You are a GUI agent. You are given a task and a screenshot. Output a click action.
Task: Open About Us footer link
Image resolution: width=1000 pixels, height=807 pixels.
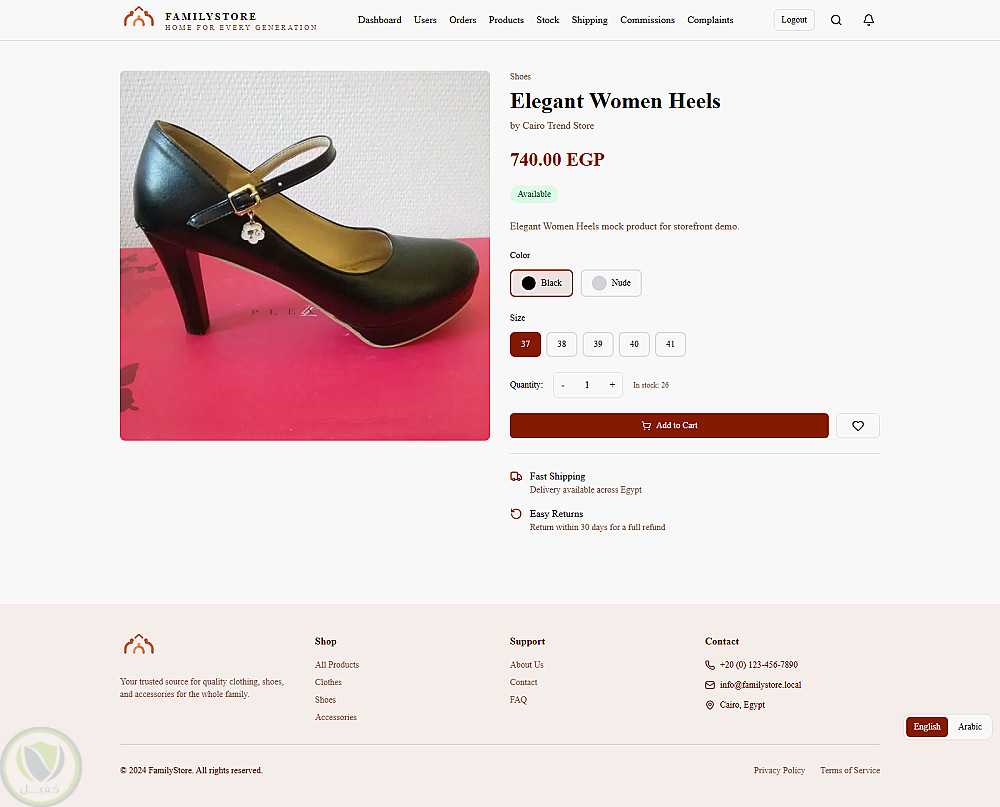[x=526, y=665]
